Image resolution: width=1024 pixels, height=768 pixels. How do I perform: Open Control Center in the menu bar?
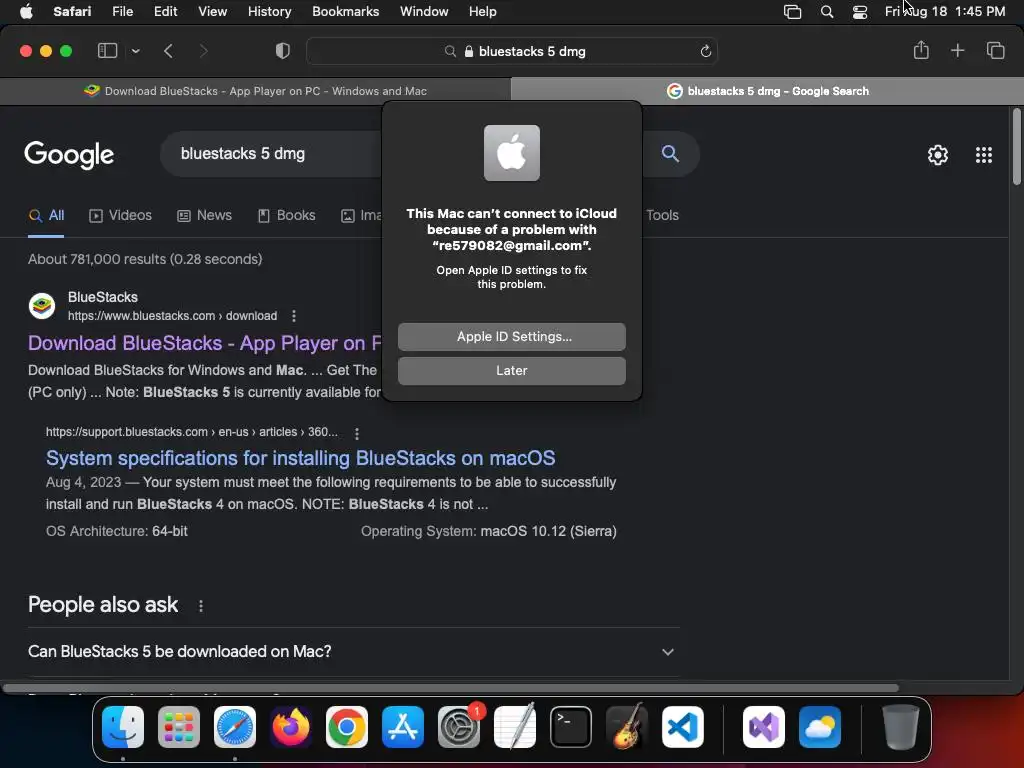coord(860,12)
